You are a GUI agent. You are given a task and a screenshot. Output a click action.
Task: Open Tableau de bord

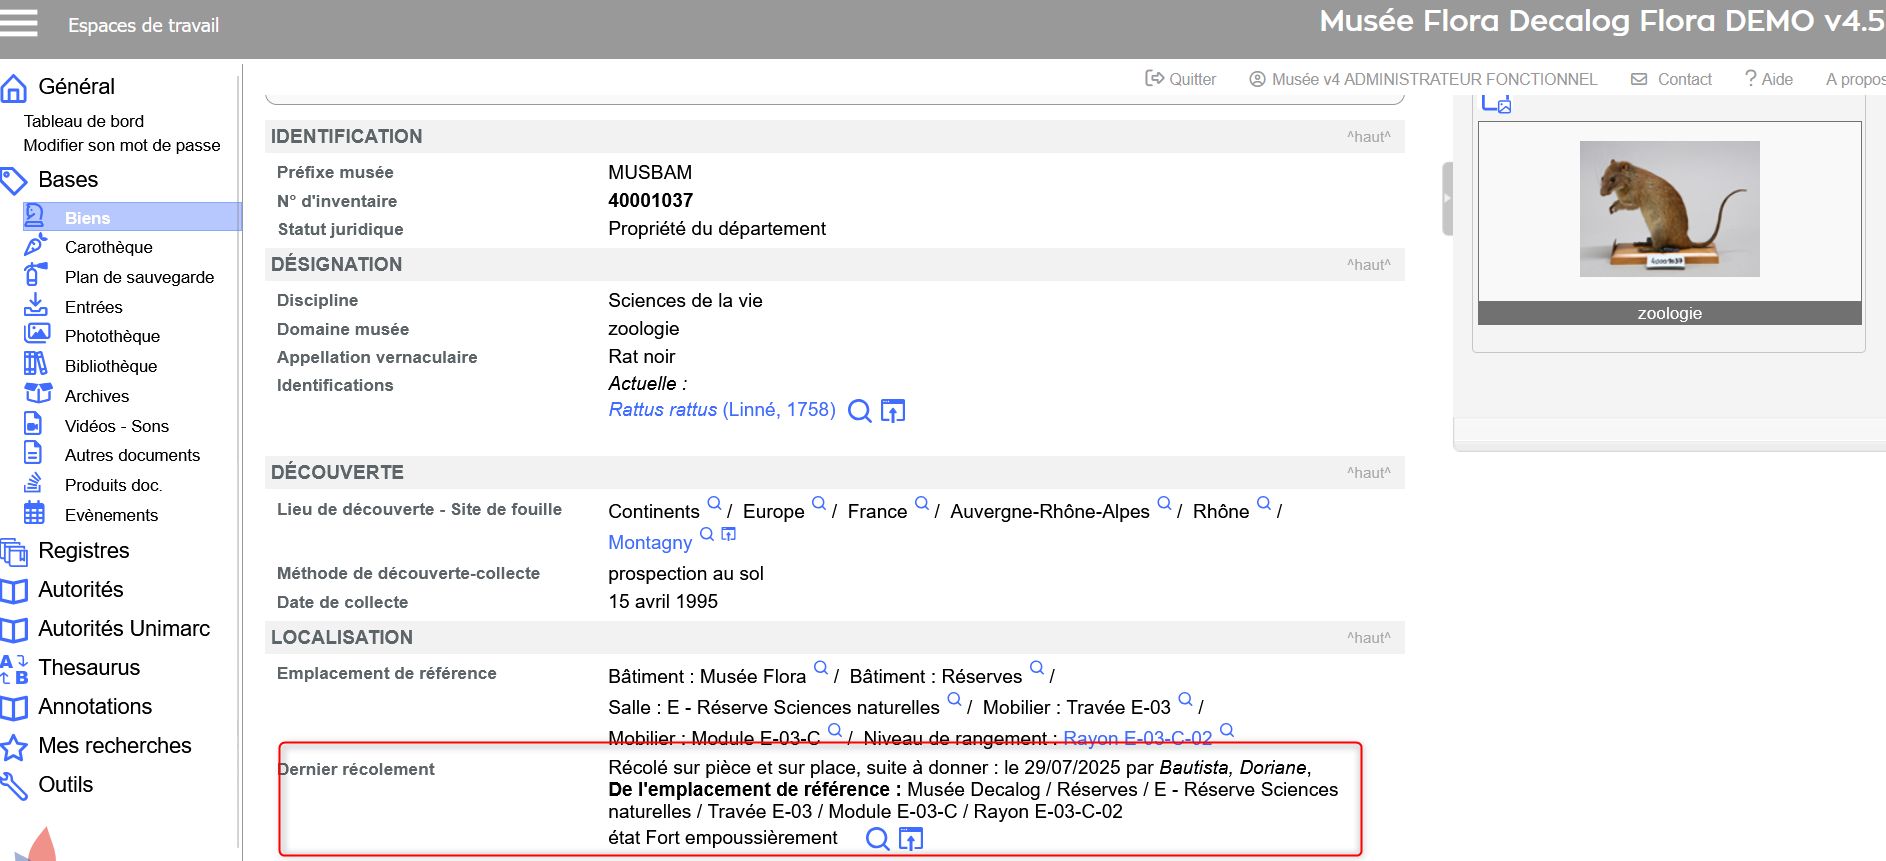[x=84, y=121]
